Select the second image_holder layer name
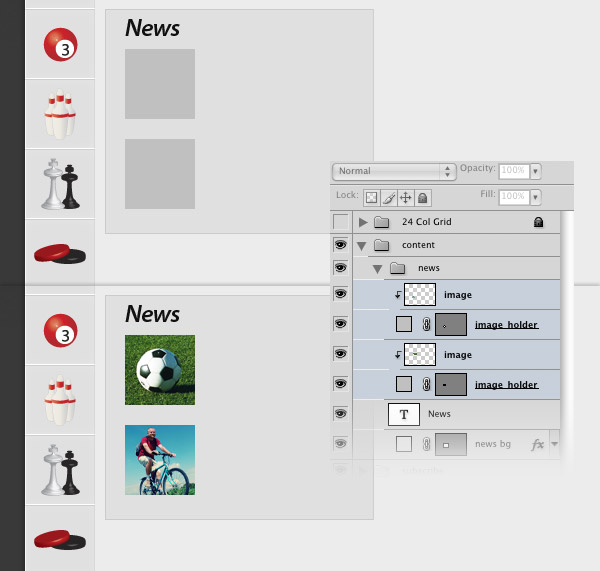600x571 pixels. 506,385
